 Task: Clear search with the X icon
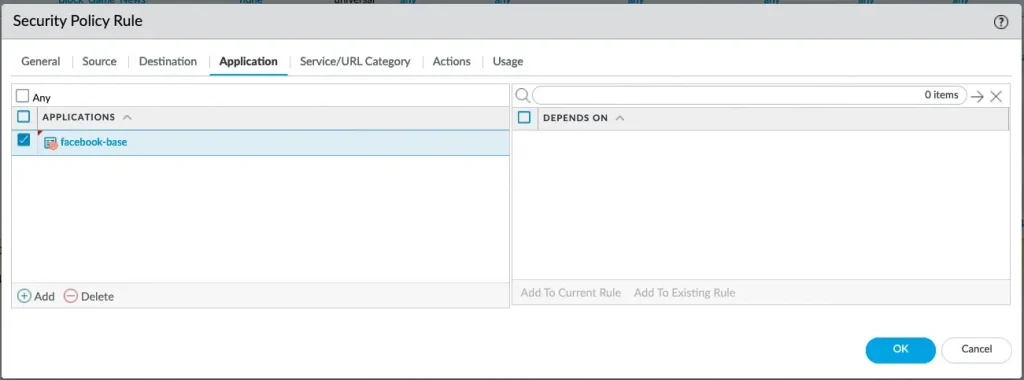tap(996, 96)
